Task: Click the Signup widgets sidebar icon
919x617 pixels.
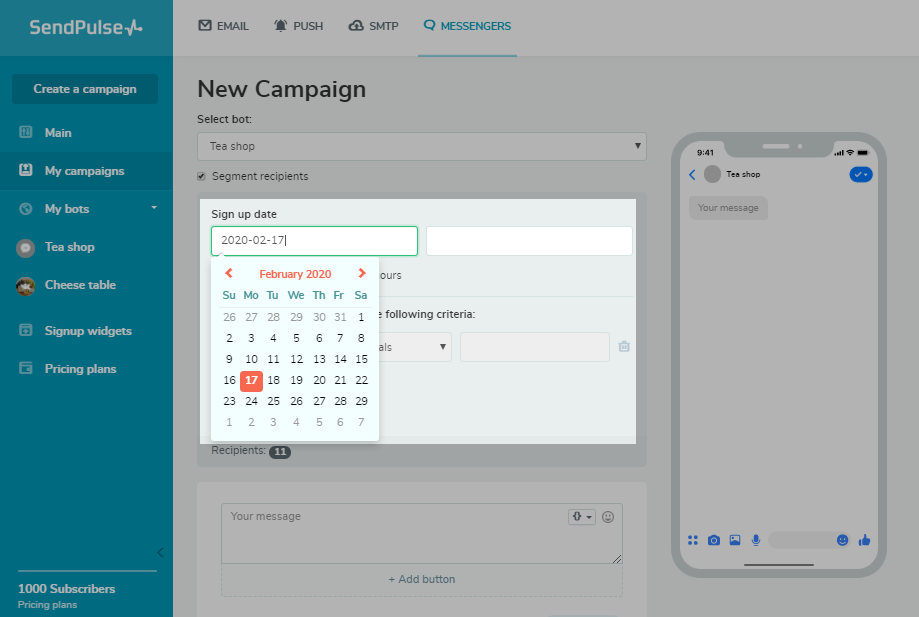Action: [26, 330]
